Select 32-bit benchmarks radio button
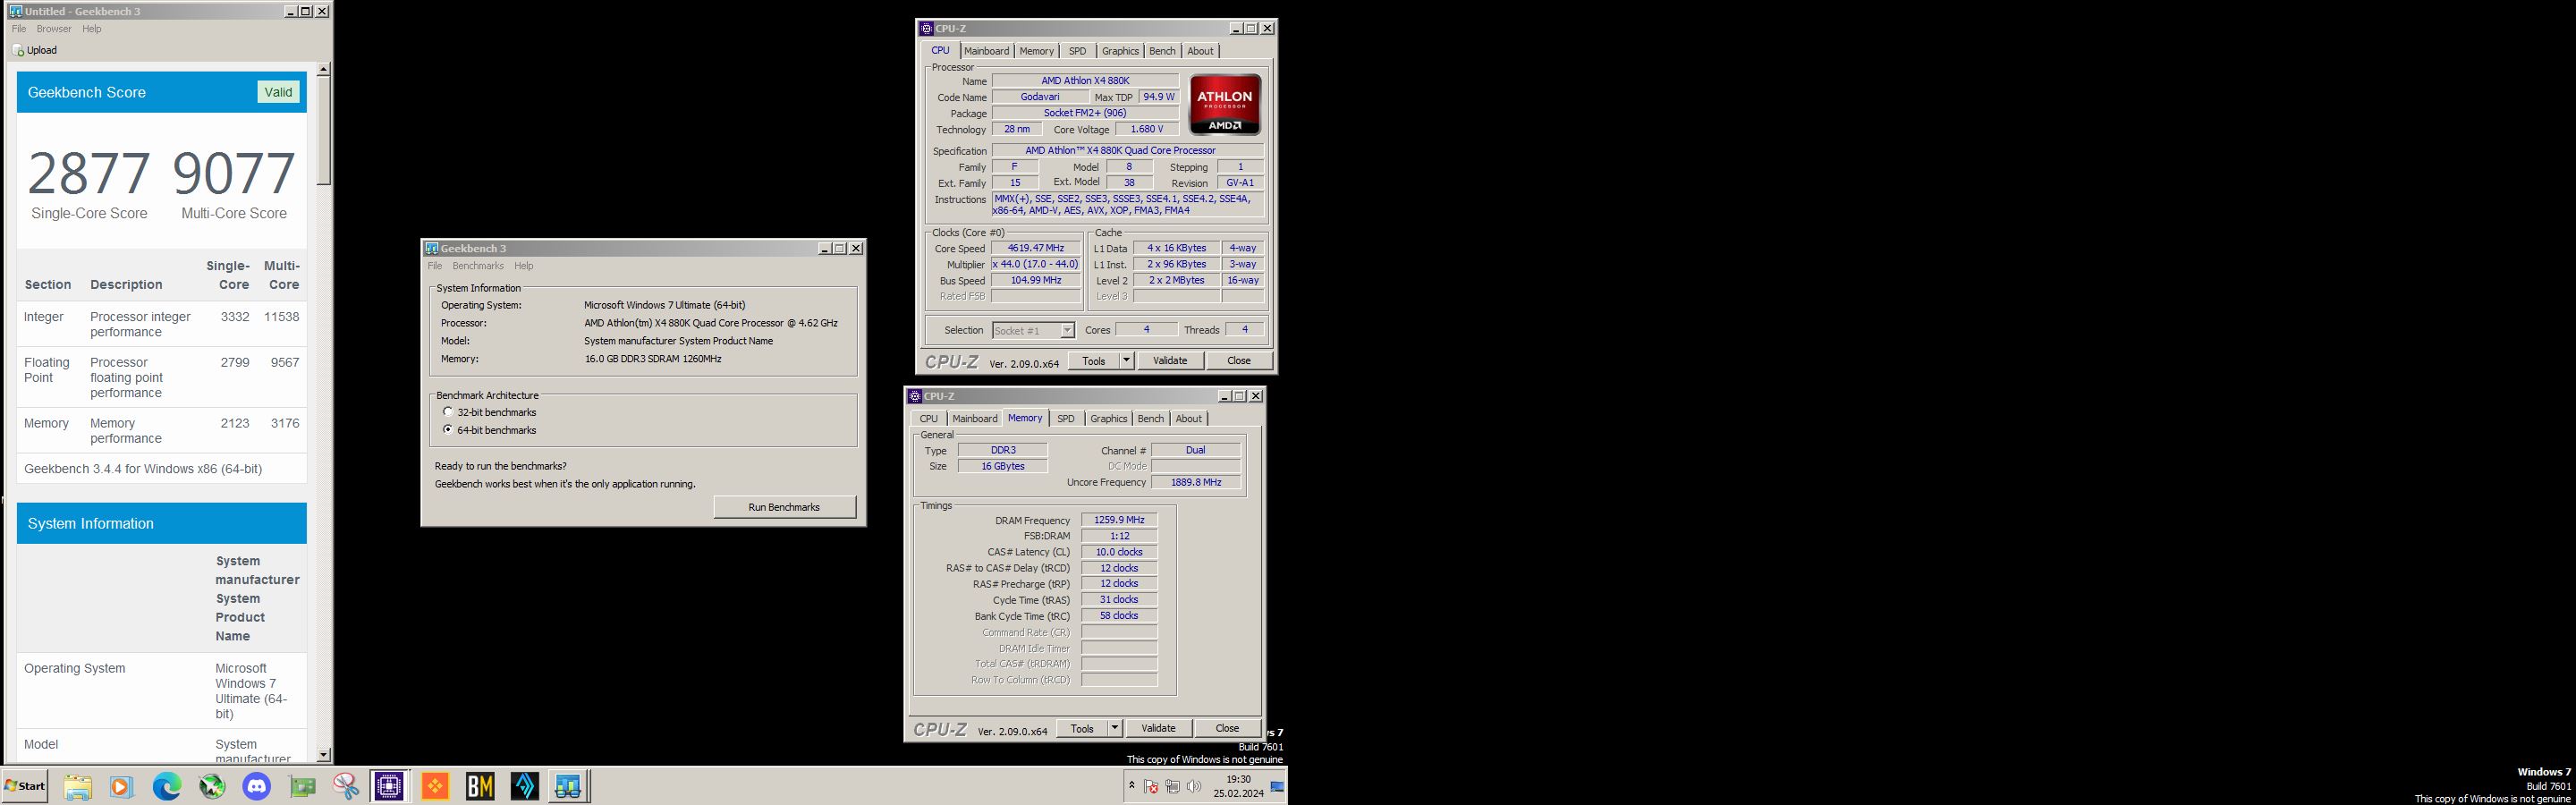 point(448,412)
